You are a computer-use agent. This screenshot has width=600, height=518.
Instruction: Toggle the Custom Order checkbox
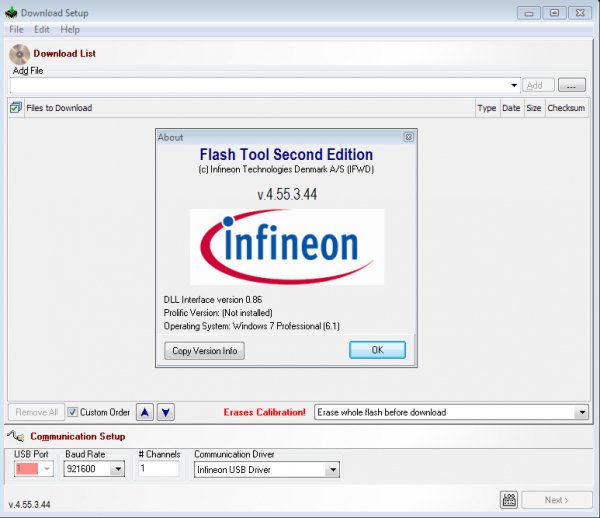(72, 412)
